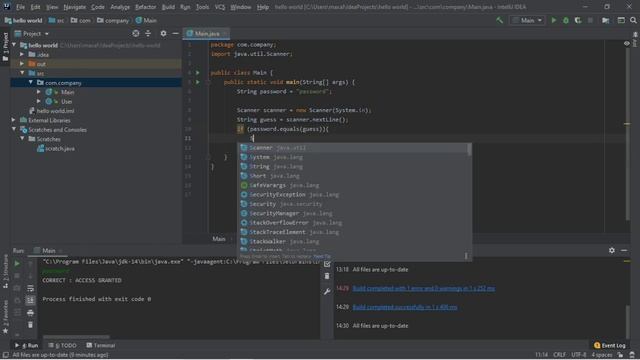This screenshot has height=360, width=640.
Task: Rerun Main from the Run panel
Action: click(x=17, y=264)
